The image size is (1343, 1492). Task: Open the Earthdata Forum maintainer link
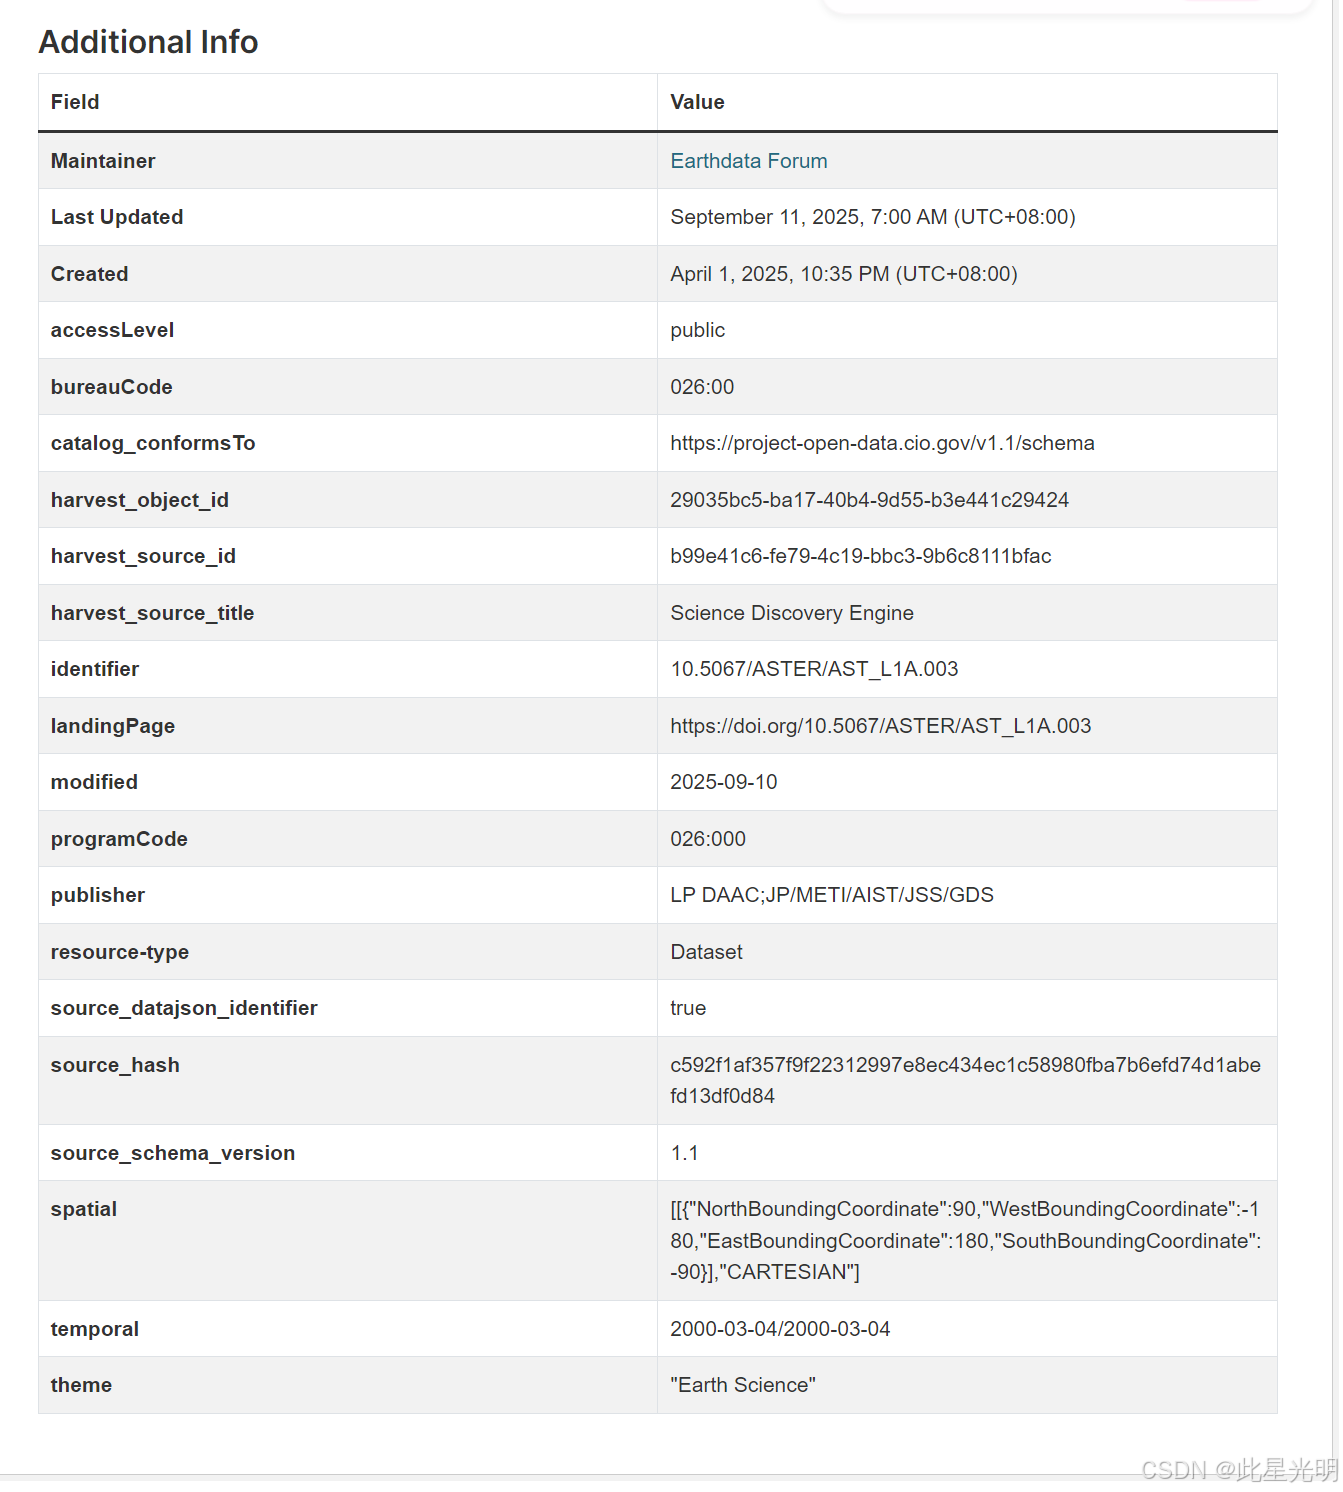pyautogui.click(x=748, y=161)
